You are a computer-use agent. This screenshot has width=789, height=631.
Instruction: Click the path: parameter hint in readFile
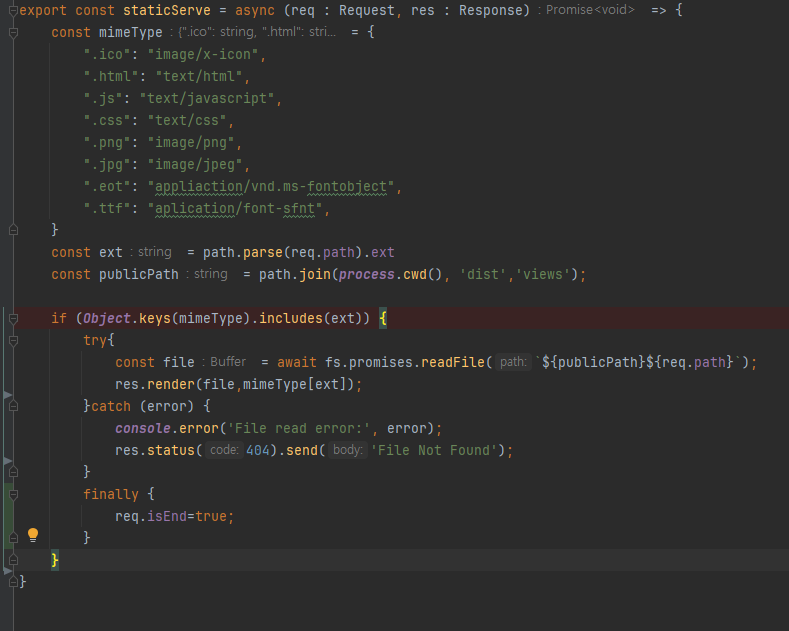tap(513, 362)
